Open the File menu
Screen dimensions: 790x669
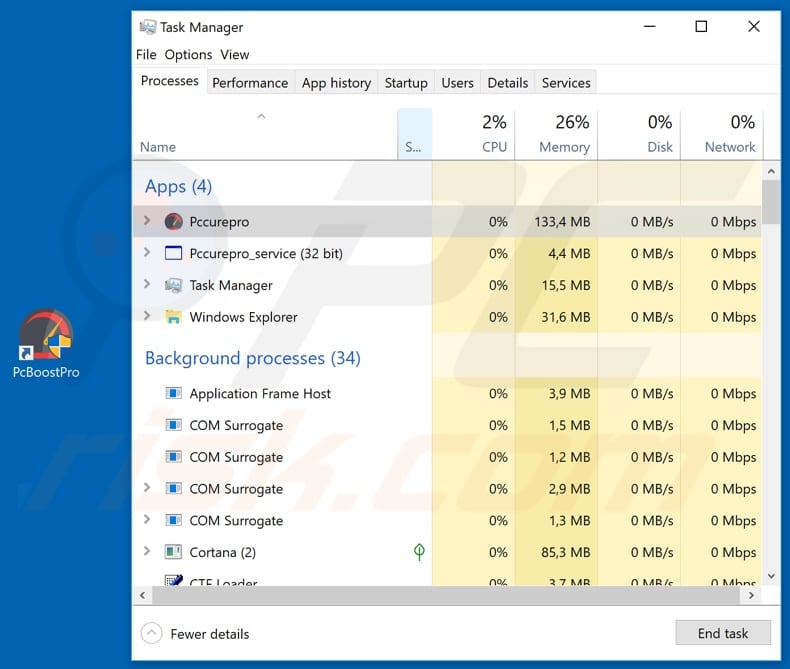pos(146,54)
